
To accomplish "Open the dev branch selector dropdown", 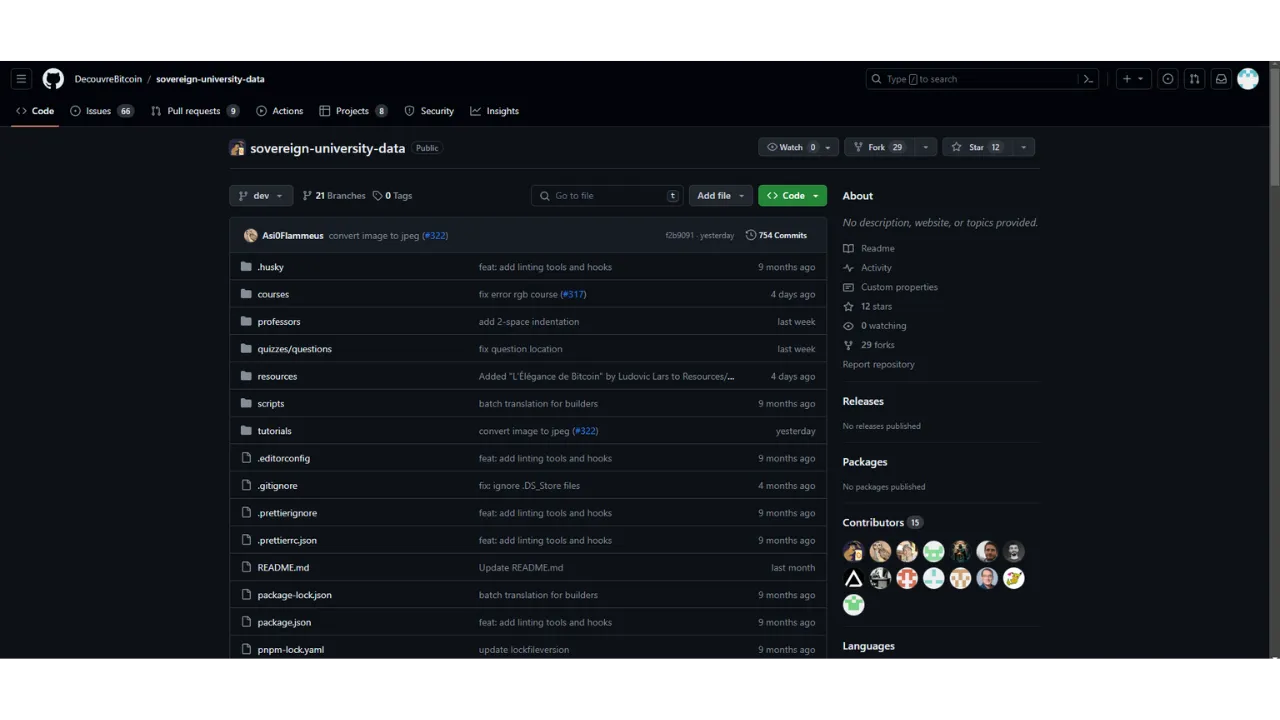I will (261, 196).
